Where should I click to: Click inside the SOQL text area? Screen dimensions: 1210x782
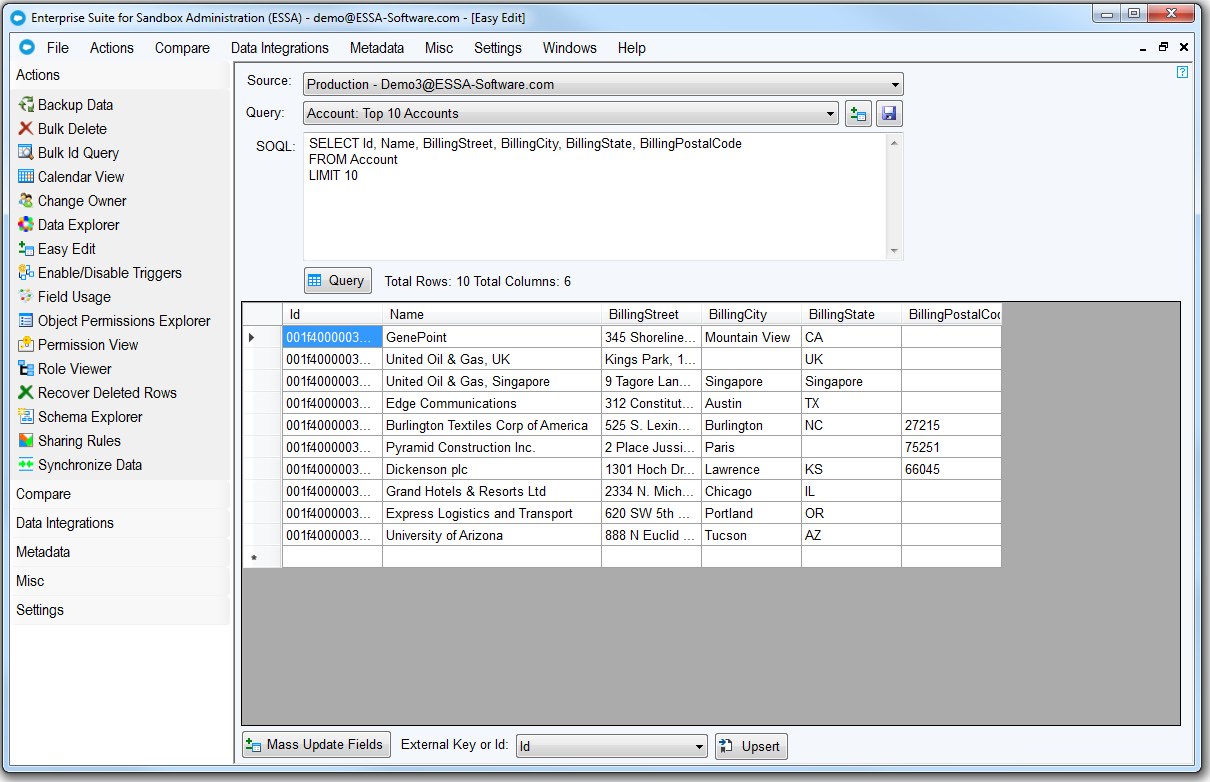595,196
